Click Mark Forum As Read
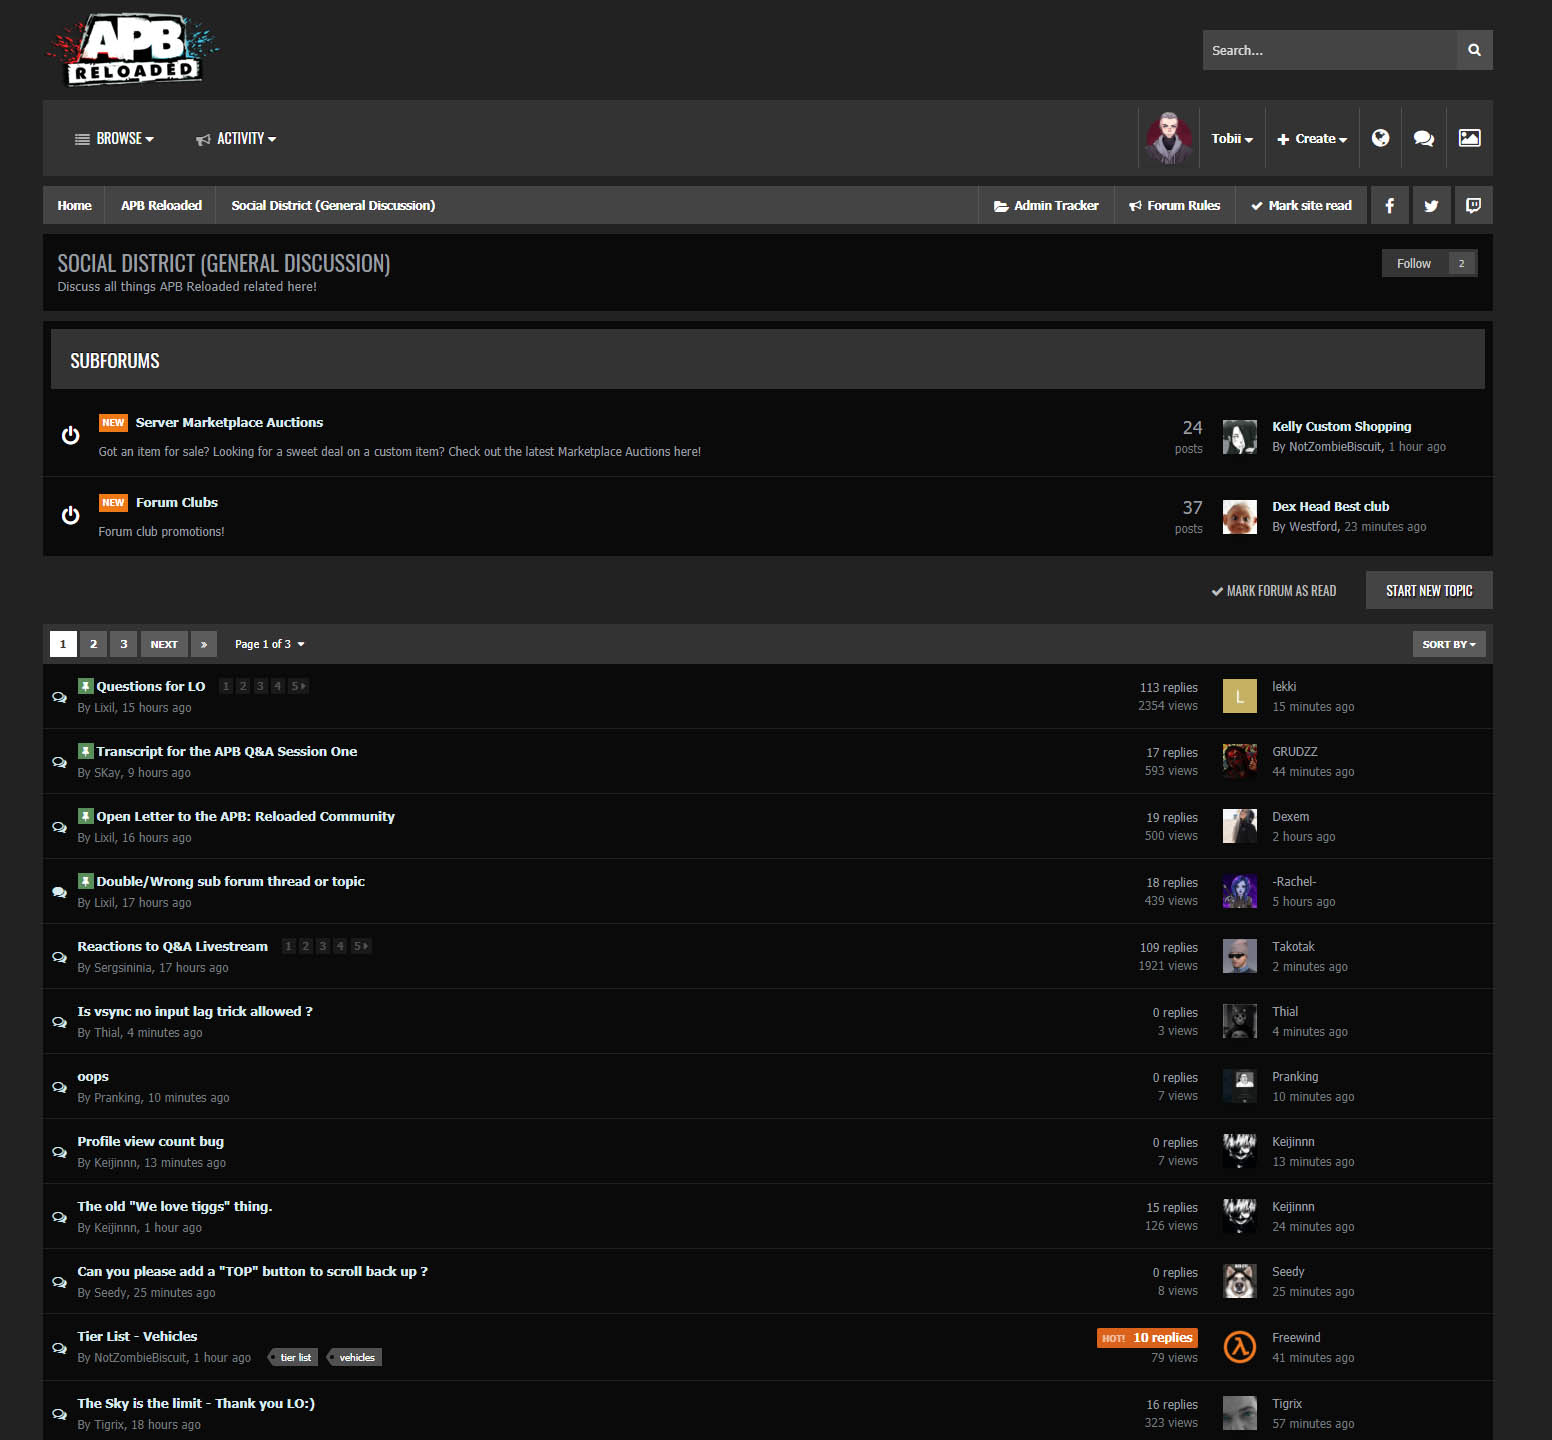The width and height of the screenshot is (1552, 1440). tap(1273, 591)
